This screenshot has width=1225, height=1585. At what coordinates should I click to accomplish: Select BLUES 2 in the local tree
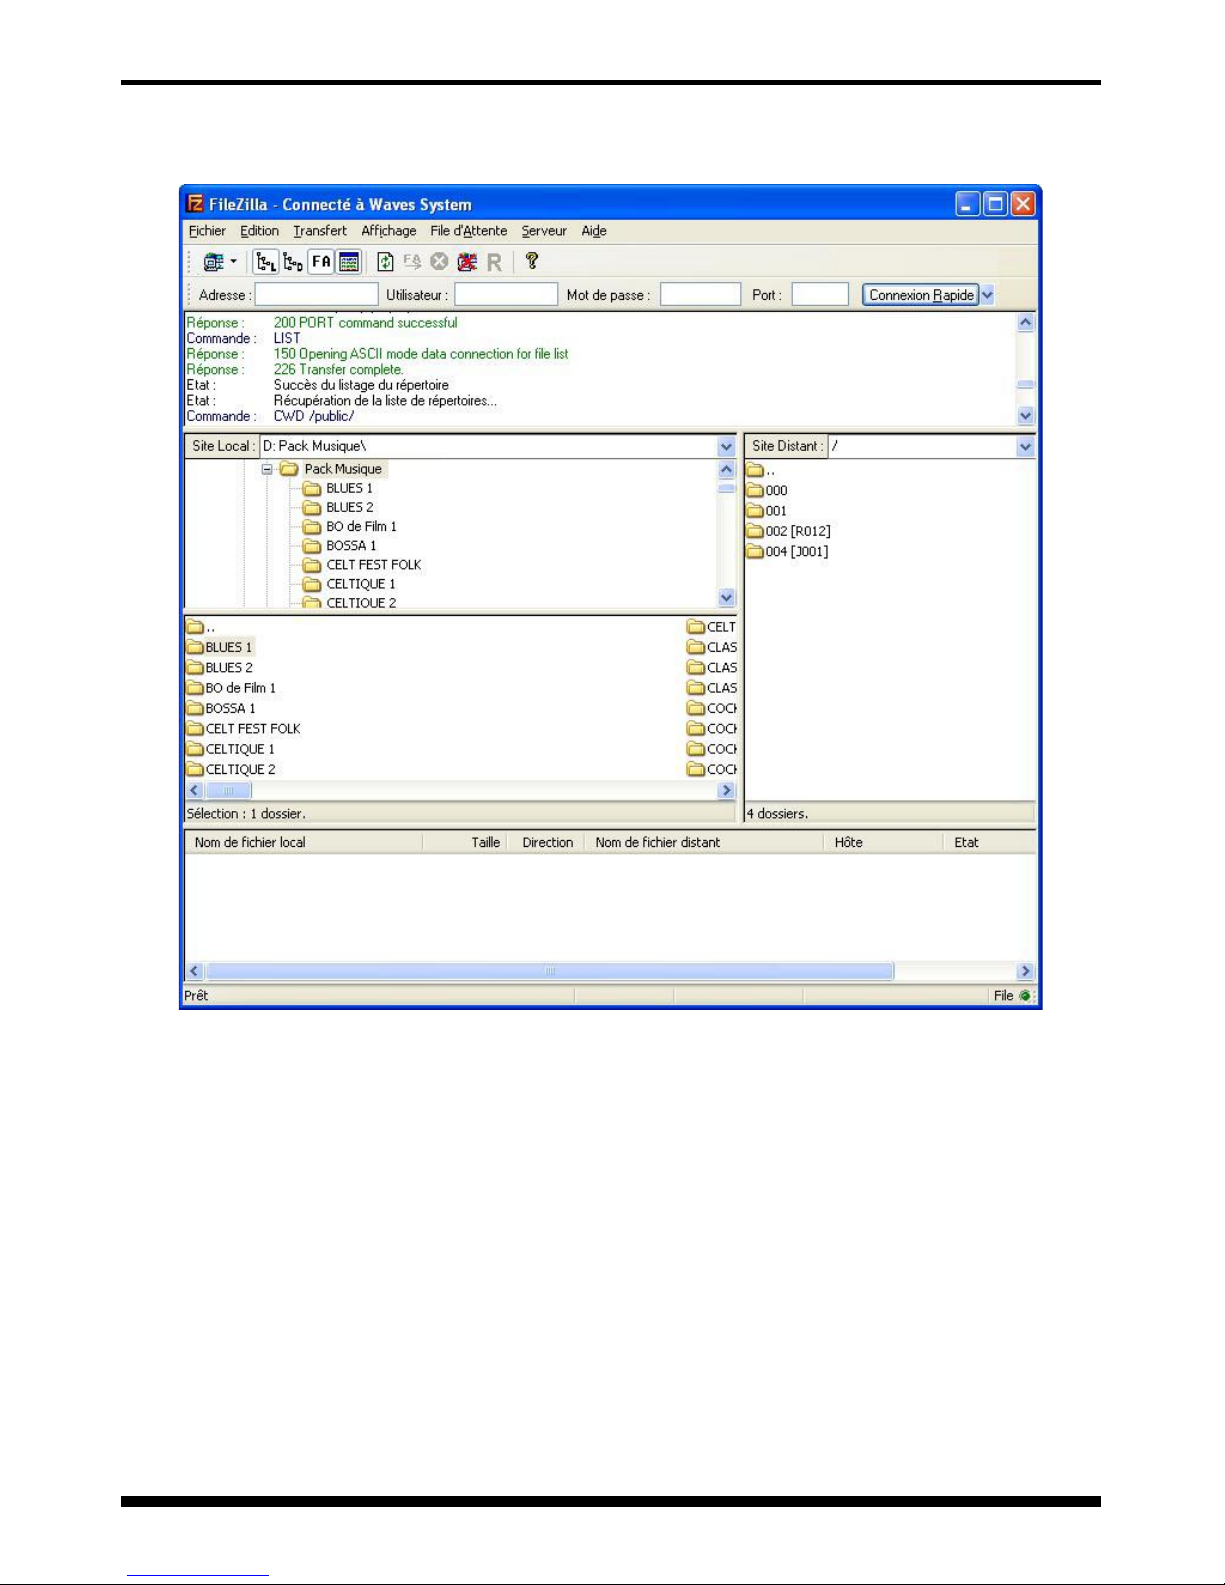[x=349, y=507]
